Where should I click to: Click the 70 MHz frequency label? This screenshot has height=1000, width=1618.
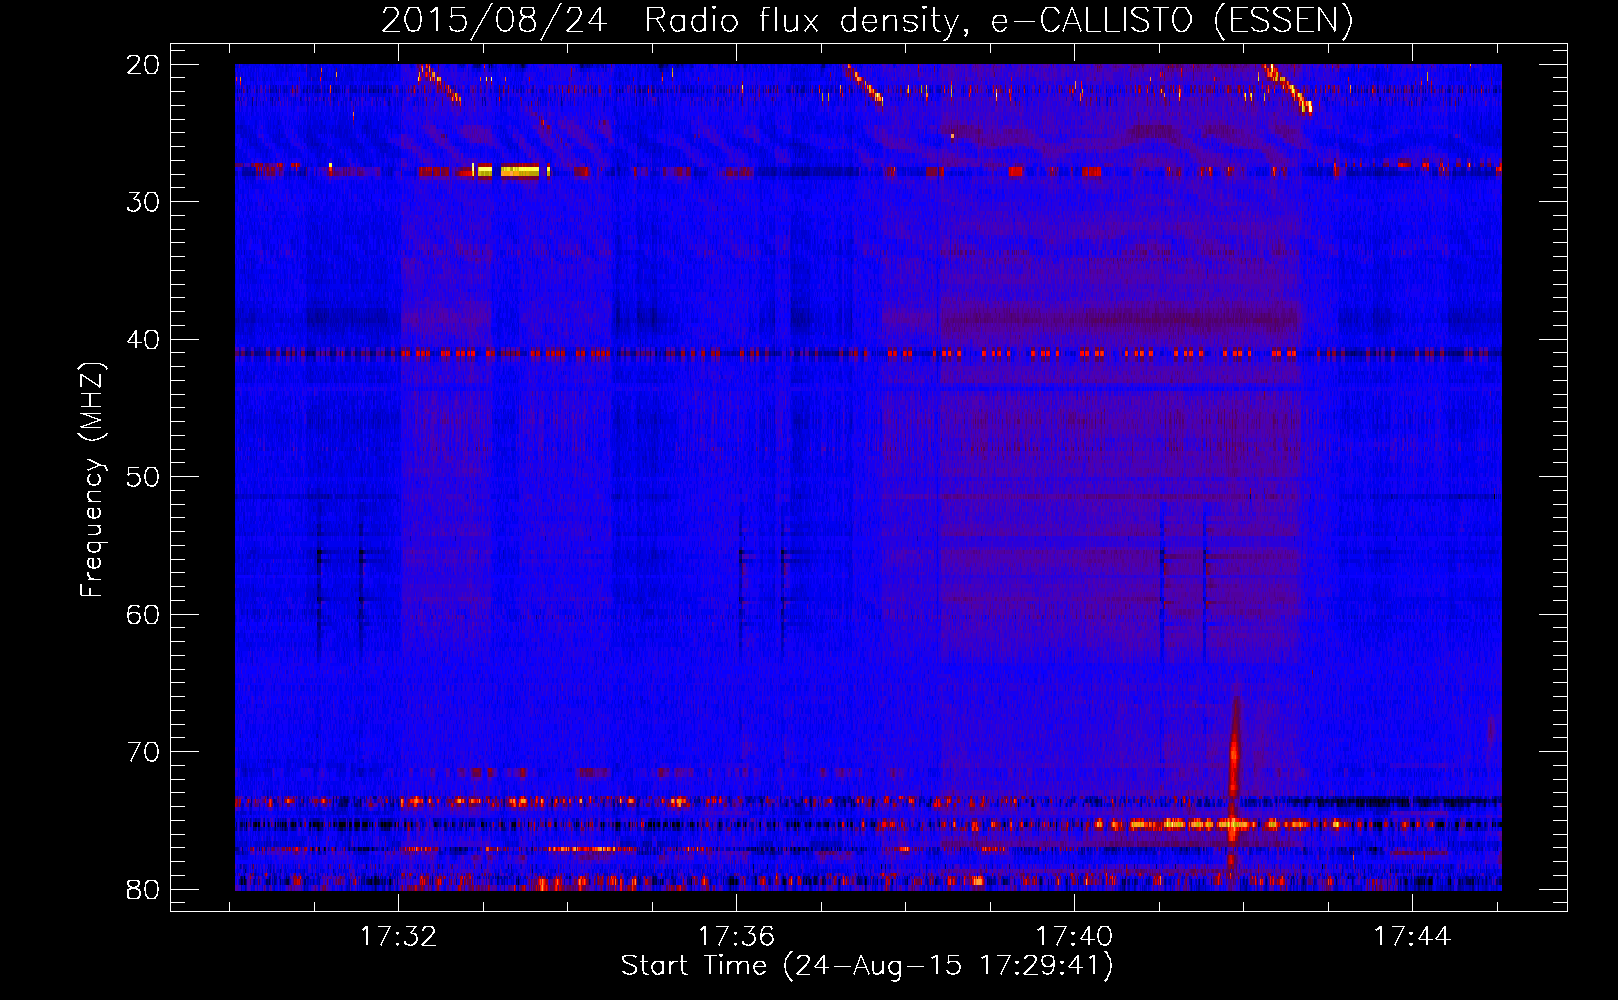(x=143, y=752)
